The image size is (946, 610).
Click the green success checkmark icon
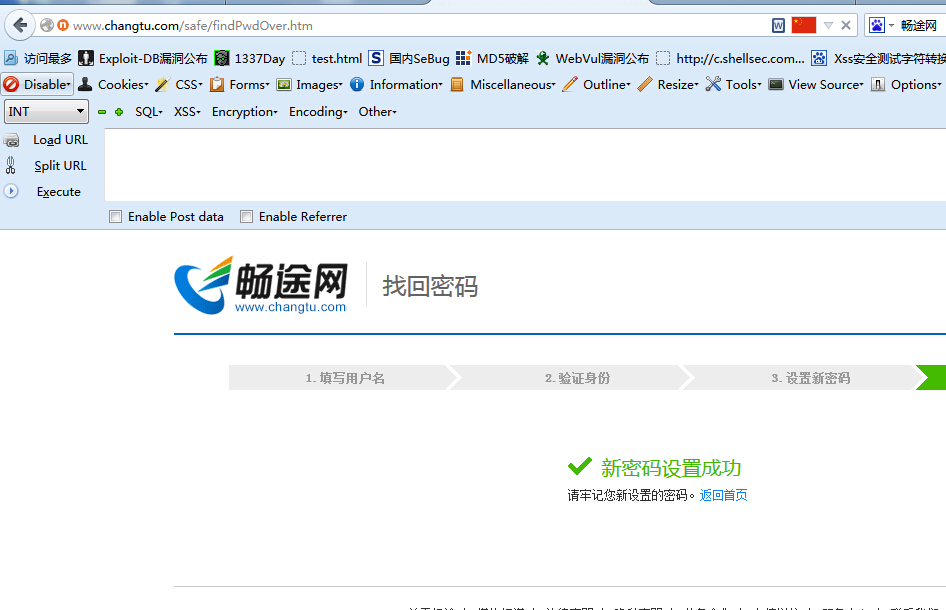point(580,466)
